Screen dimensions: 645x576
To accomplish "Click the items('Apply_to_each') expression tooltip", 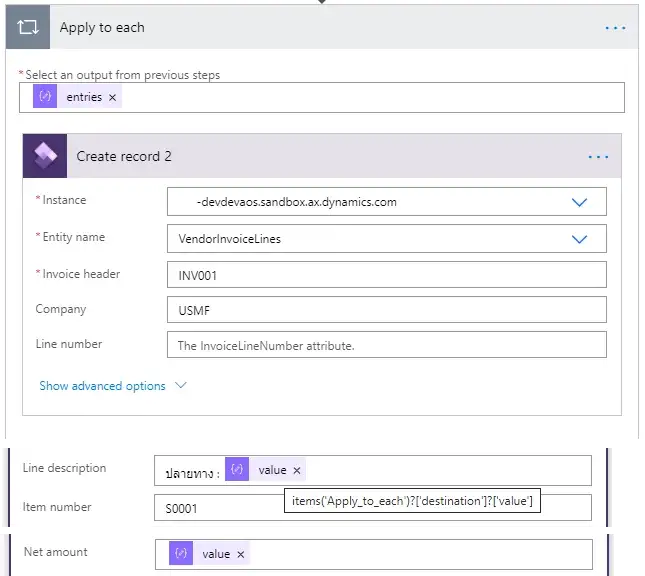I will point(412,501).
